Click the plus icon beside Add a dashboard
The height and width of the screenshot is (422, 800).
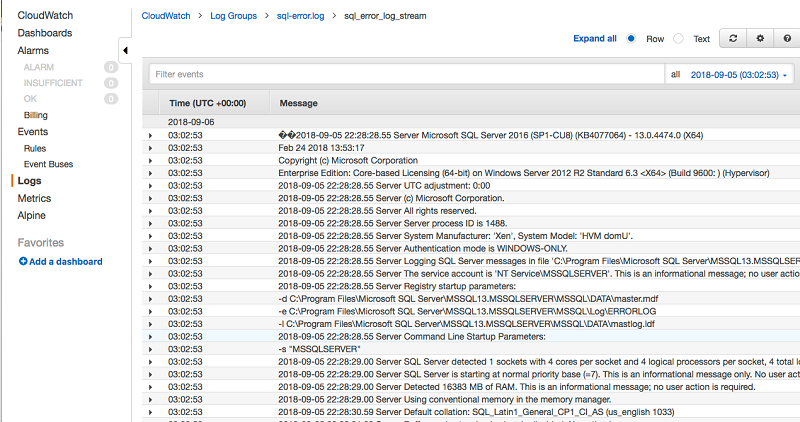(23, 261)
